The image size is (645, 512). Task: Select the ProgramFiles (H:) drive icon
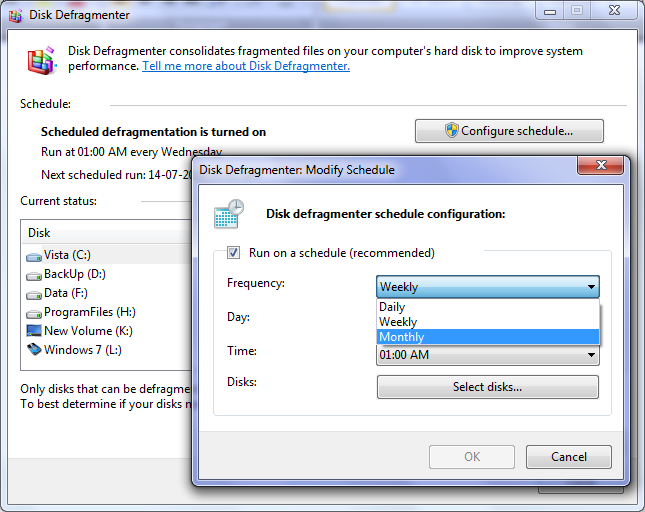pos(34,312)
